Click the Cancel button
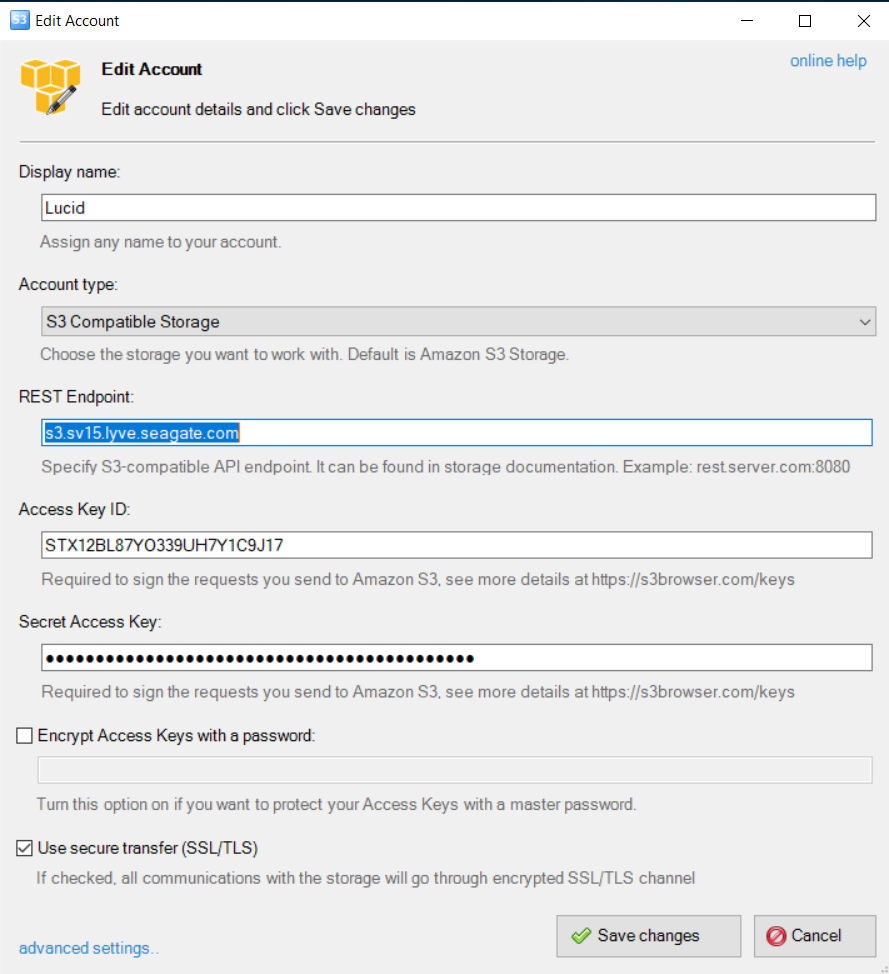 [x=815, y=935]
